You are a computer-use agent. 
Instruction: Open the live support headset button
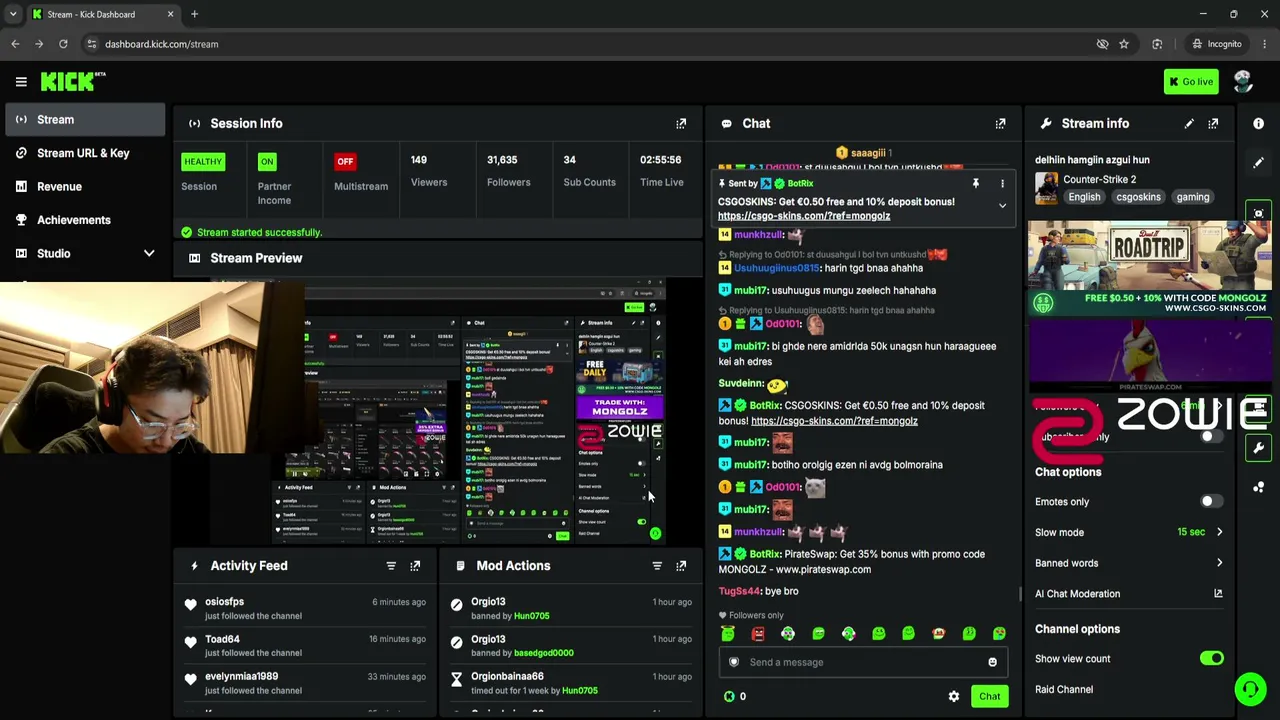1250,689
